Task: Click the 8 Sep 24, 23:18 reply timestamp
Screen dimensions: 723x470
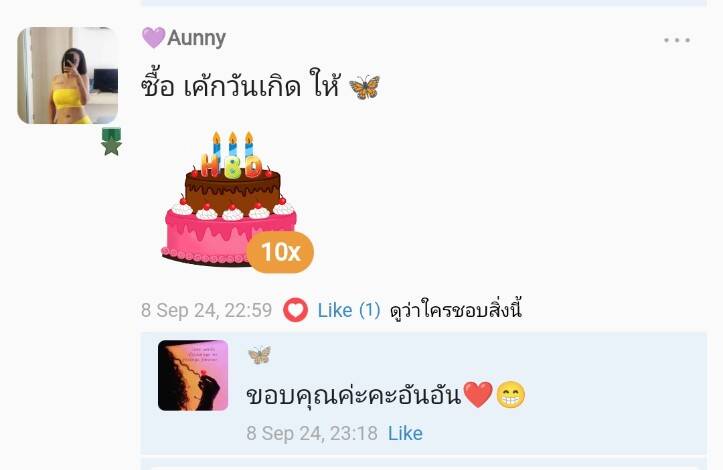Action: (312, 434)
